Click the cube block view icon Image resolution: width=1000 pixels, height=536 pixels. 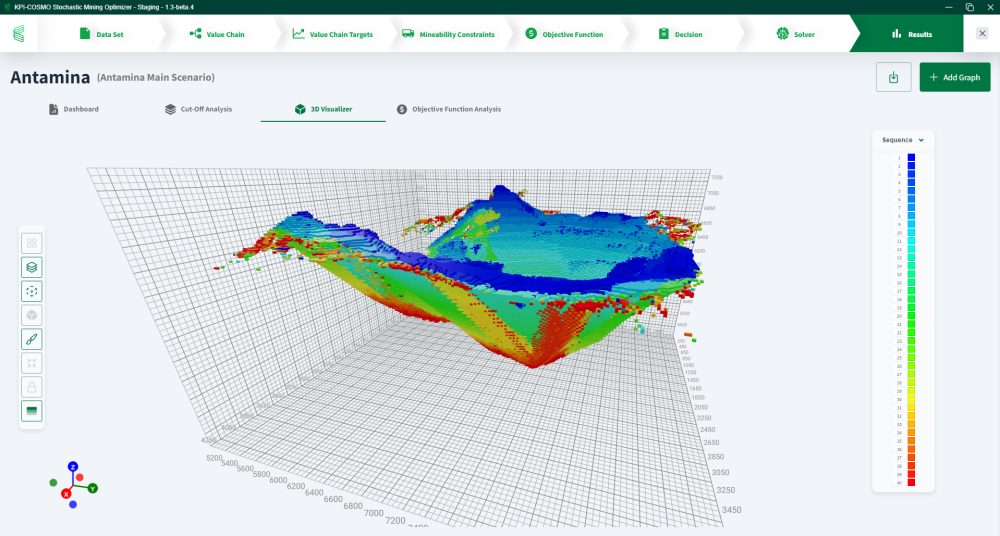point(32,315)
